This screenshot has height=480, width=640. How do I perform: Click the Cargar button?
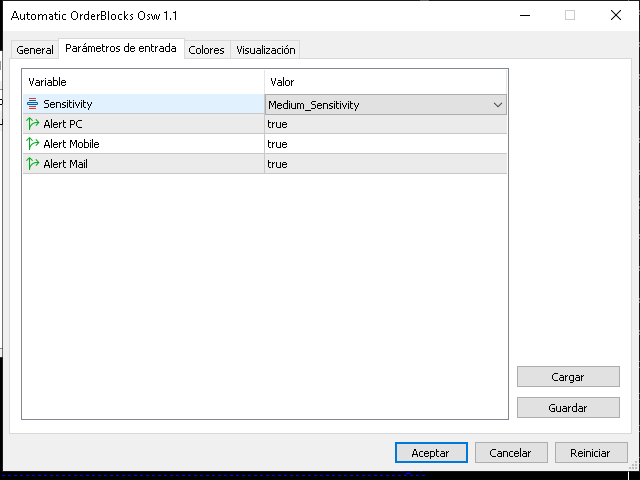568,377
